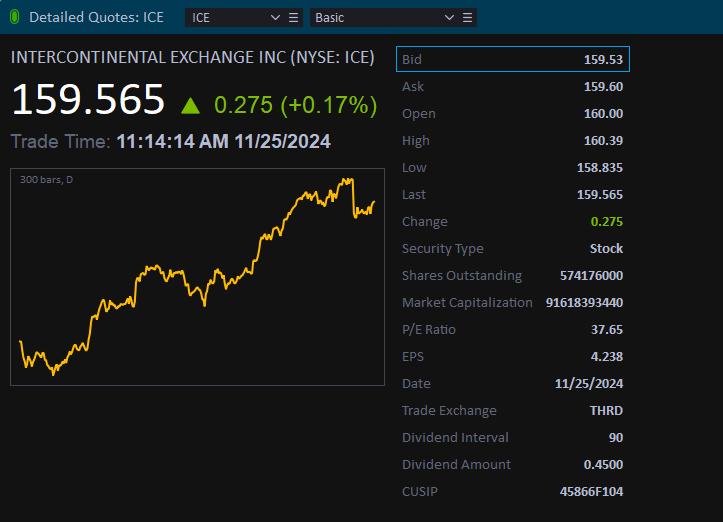Select the Date value 11/25/2024 in list
This screenshot has height=522, width=723.
(589, 384)
